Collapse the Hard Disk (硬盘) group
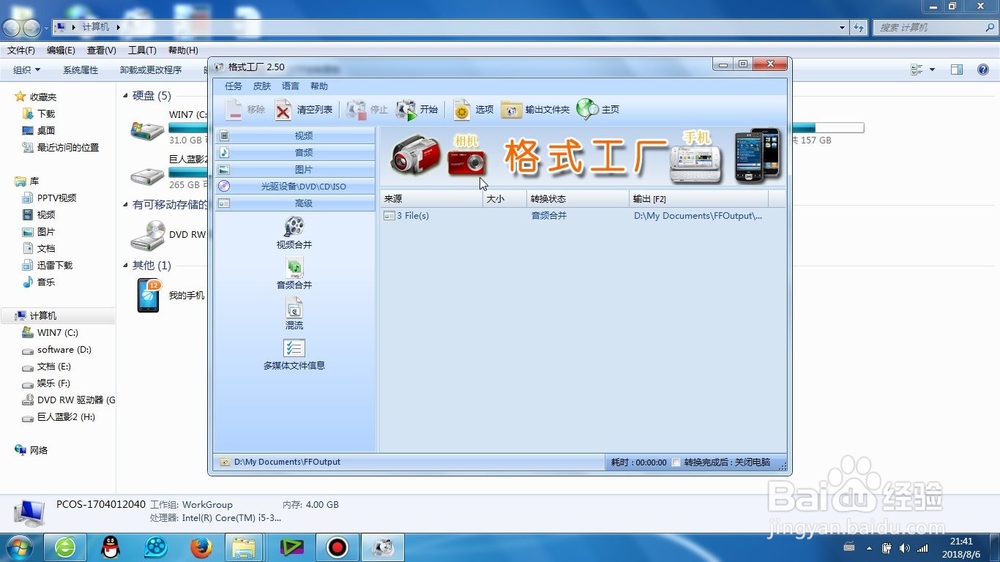Screen dimensions: 1000x562 tap(126, 96)
